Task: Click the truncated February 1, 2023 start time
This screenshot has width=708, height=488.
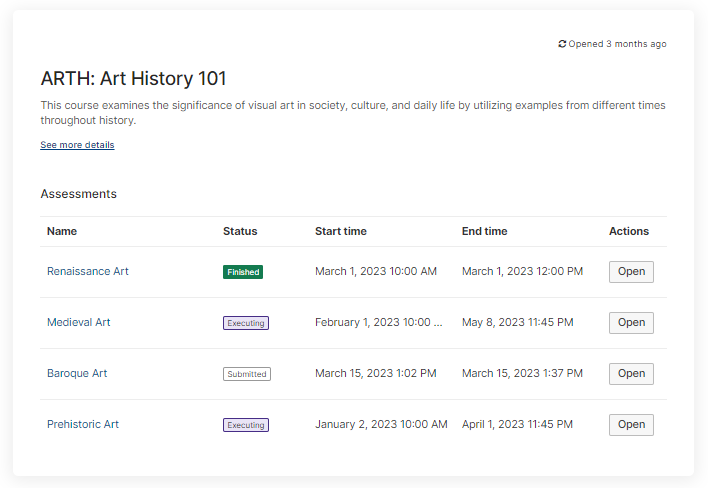Action: click(379, 322)
